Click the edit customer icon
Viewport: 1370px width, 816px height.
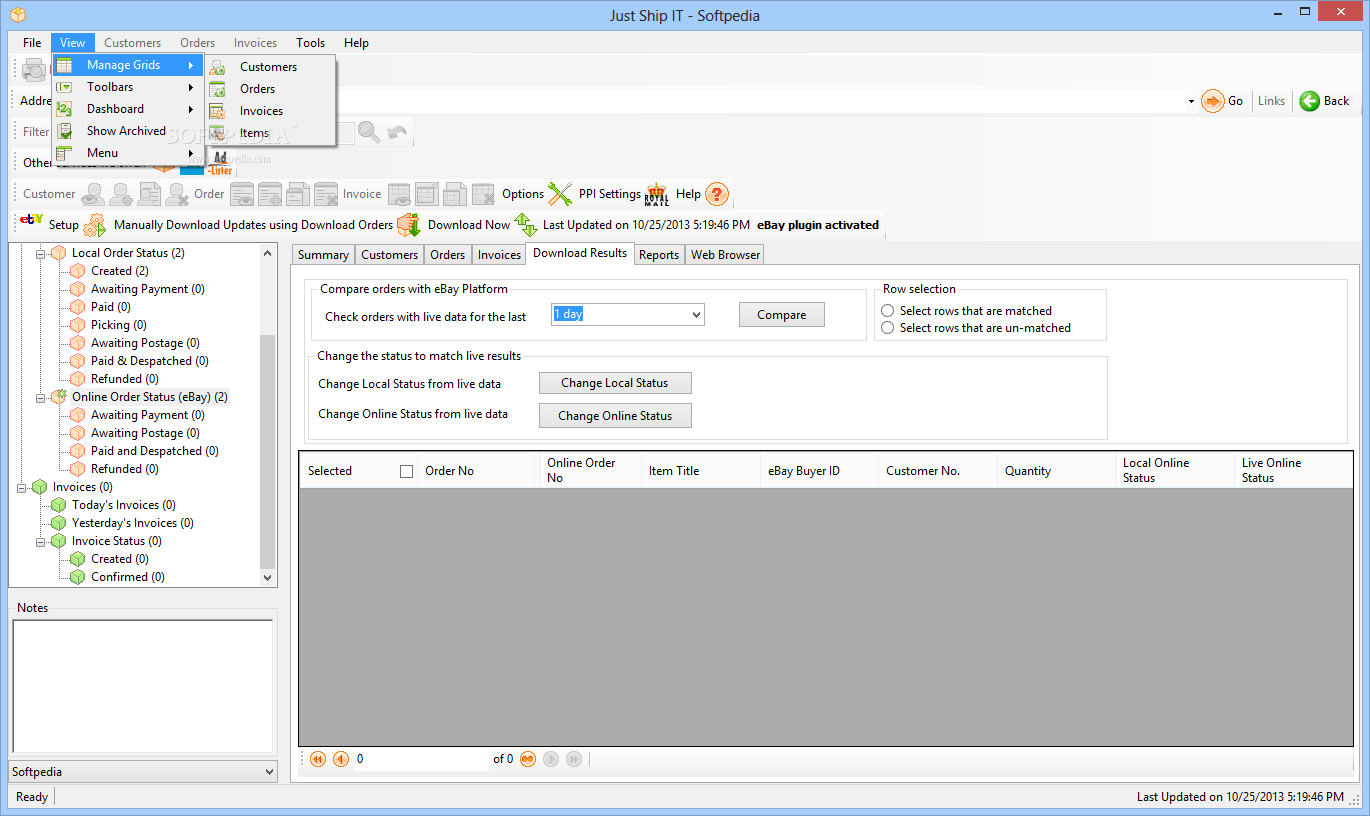[149, 194]
